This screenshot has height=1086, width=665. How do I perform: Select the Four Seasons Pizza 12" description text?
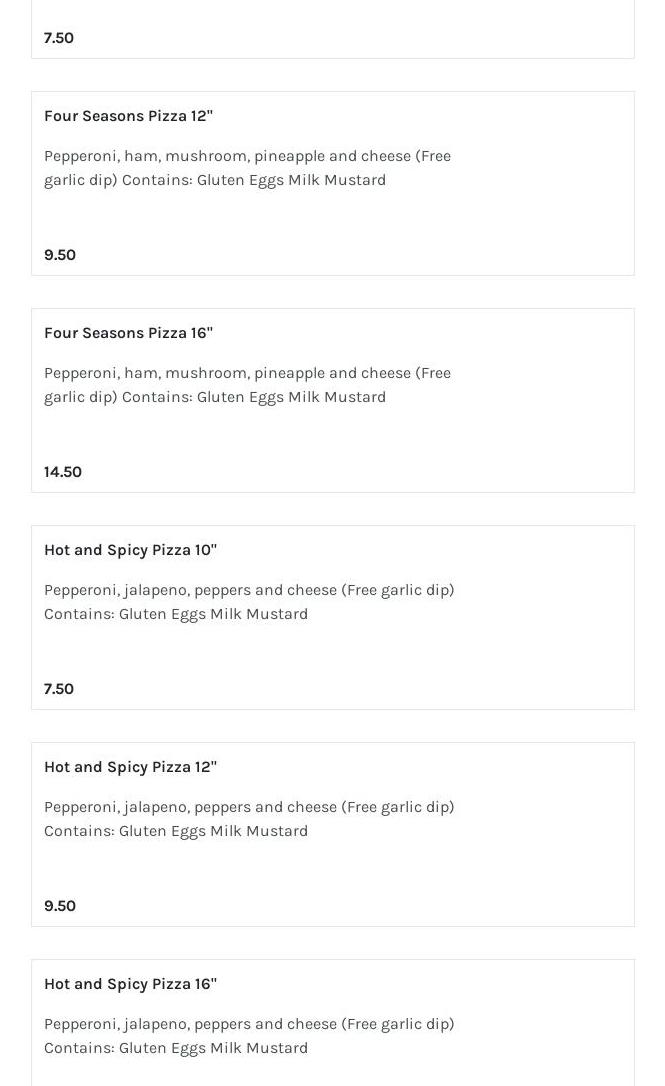(x=247, y=168)
